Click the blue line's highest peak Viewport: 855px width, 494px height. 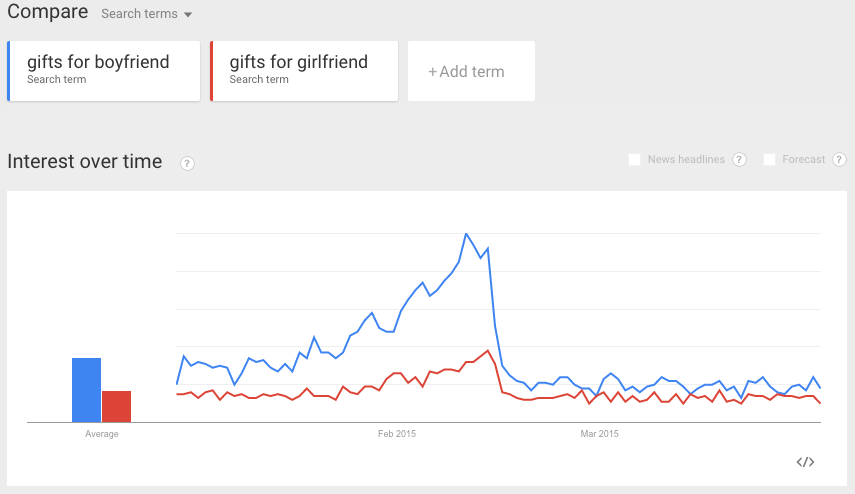(x=466, y=234)
